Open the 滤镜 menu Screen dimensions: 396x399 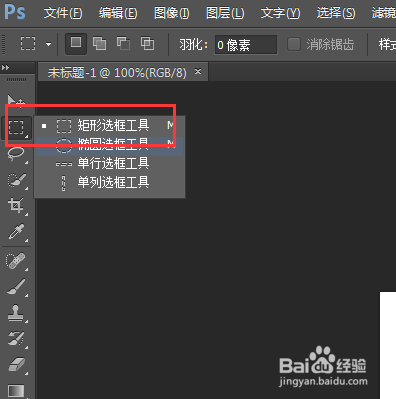(384, 13)
